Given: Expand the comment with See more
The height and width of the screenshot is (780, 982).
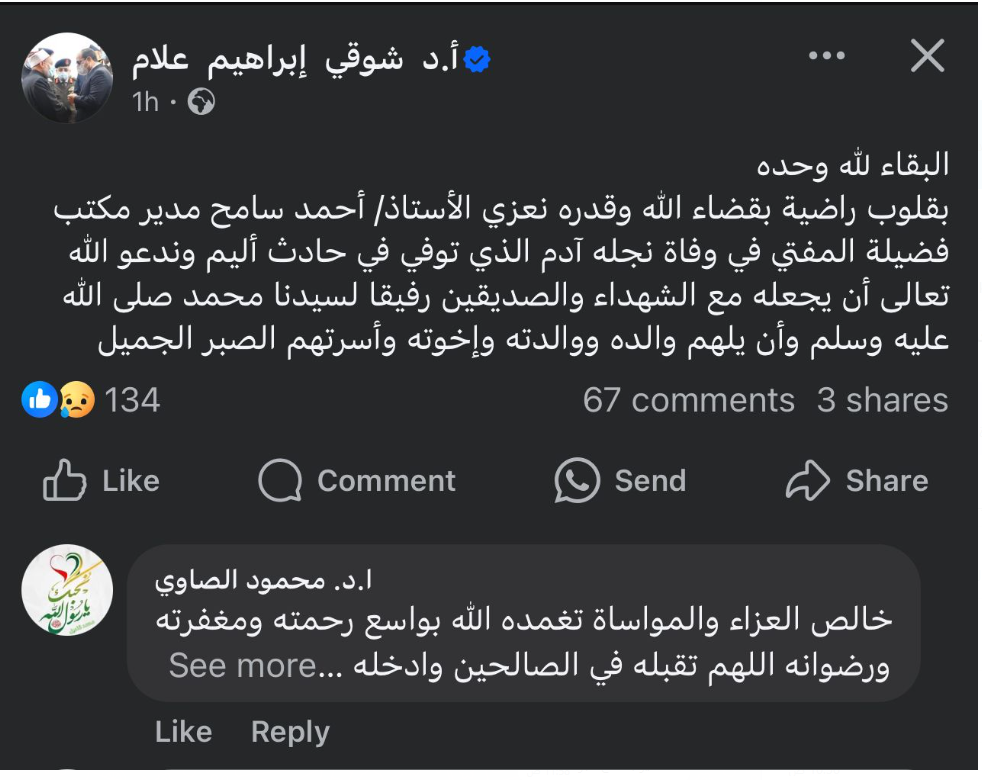Looking at the screenshot, I should pos(242,665).
